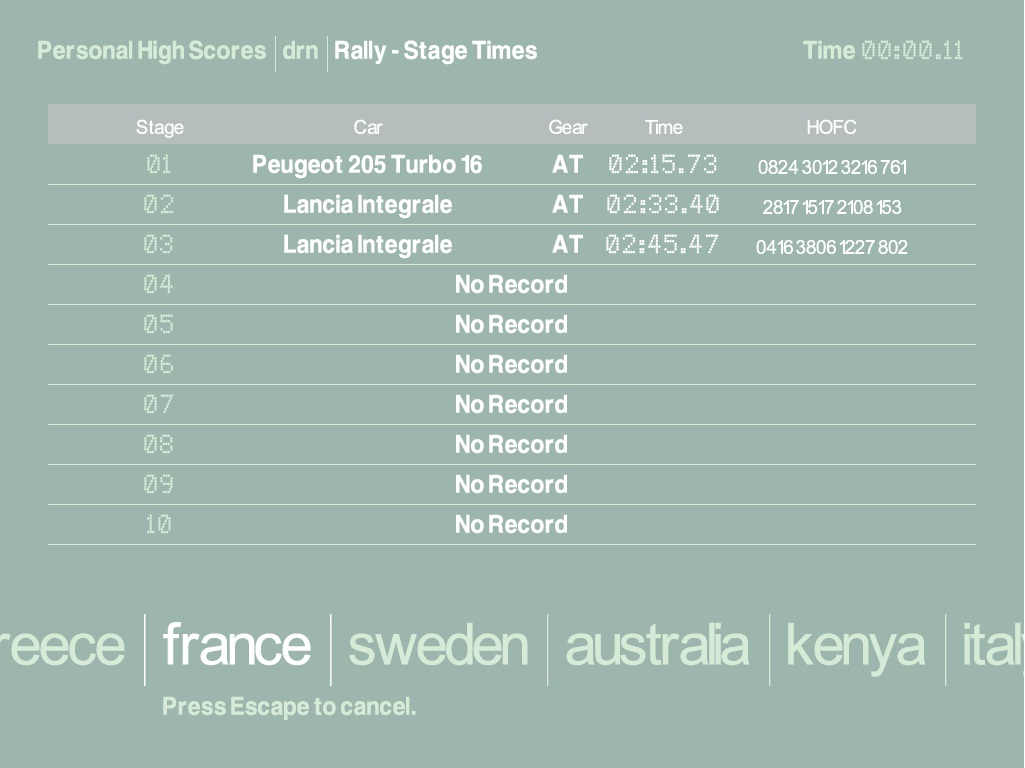Click the stage 10 No Record row
This screenshot has height=768, width=1025.
[511, 525]
